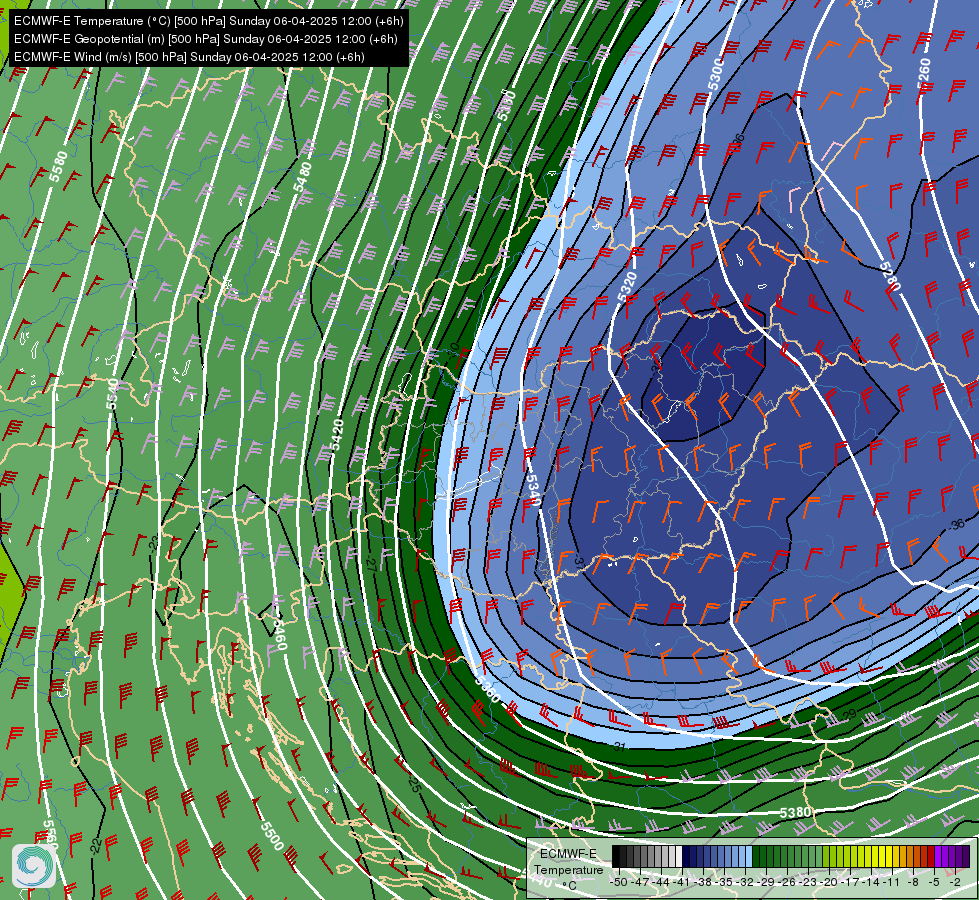
Task: Click the -38 legend tick label
Action: coord(703,882)
